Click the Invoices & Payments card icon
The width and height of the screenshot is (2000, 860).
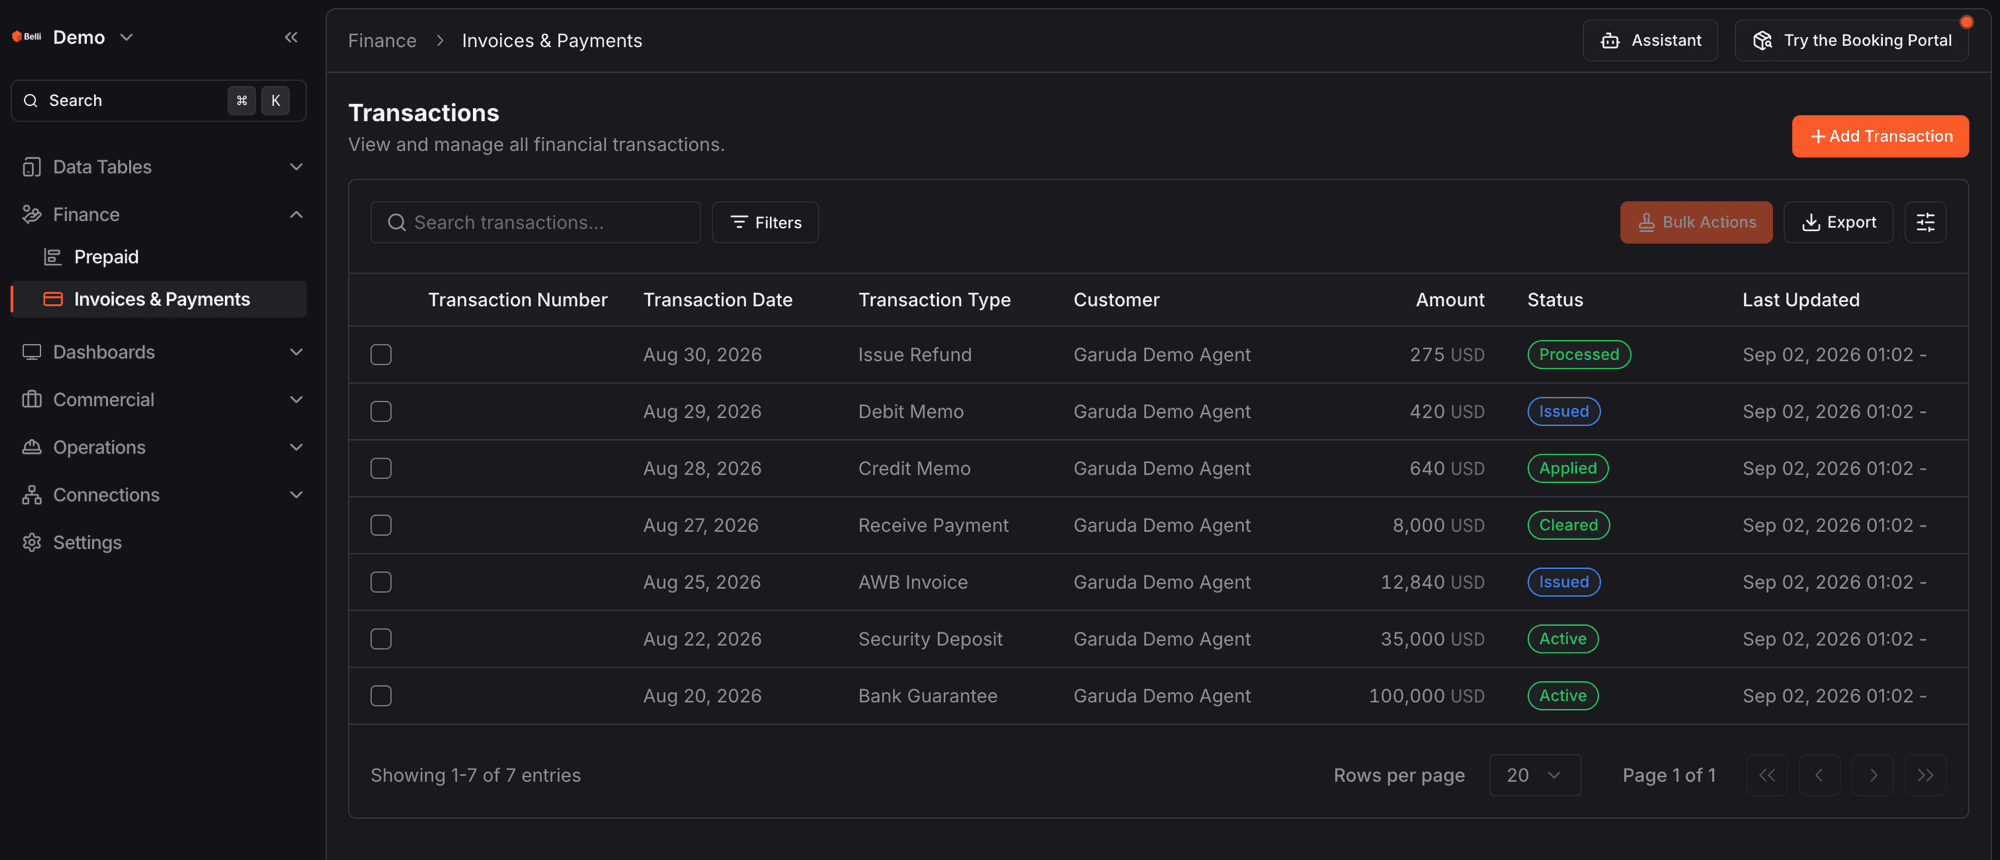[53, 299]
